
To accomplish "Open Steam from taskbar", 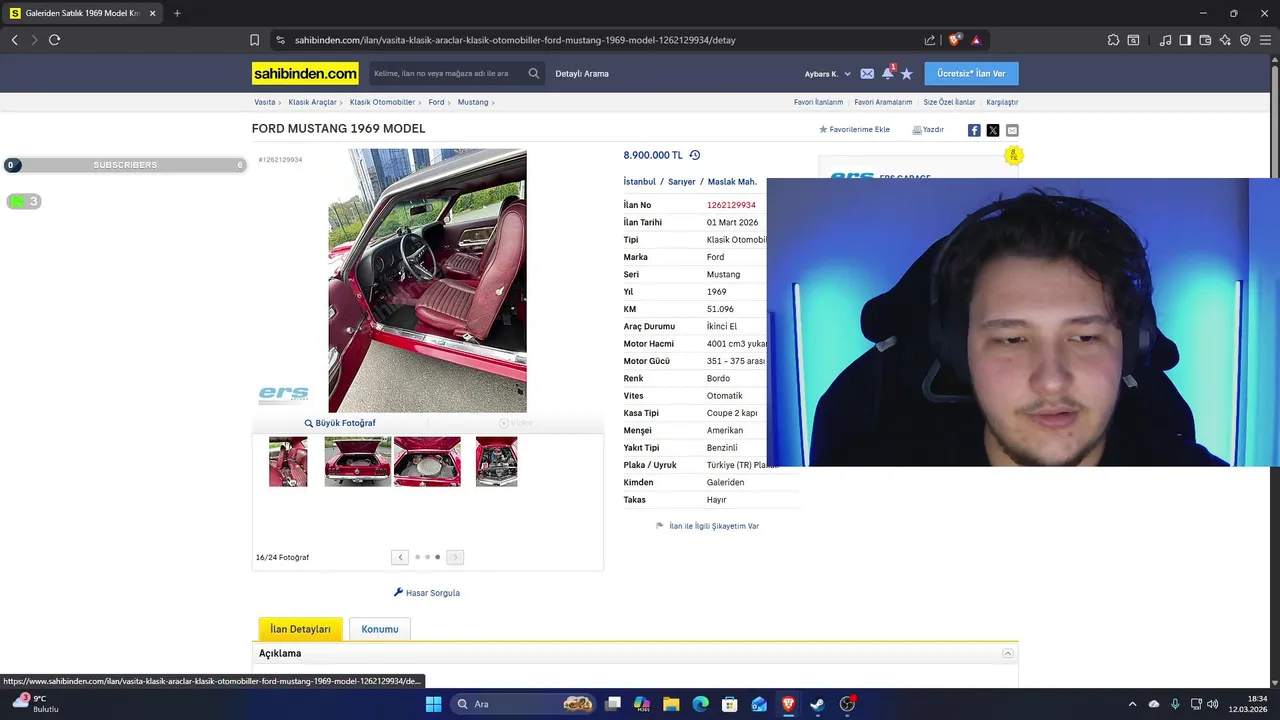I will coord(817,704).
